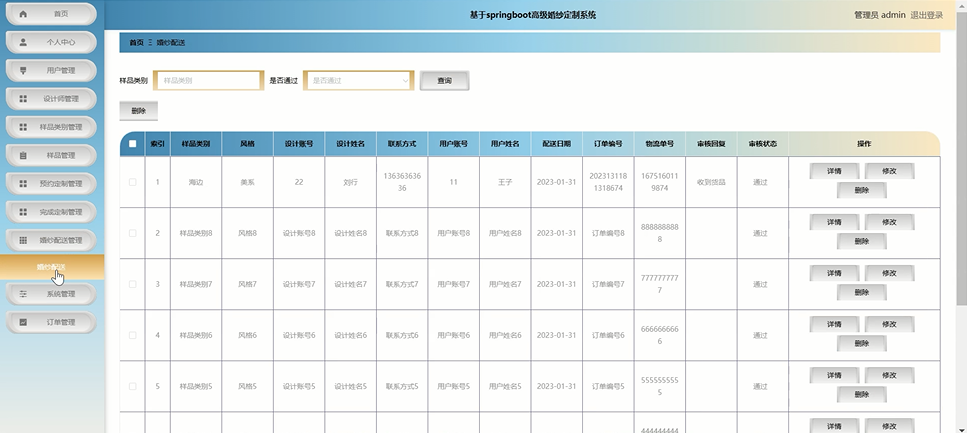
Task: Check the checkbox for row 1 海边
Action: (x=133, y=182)
